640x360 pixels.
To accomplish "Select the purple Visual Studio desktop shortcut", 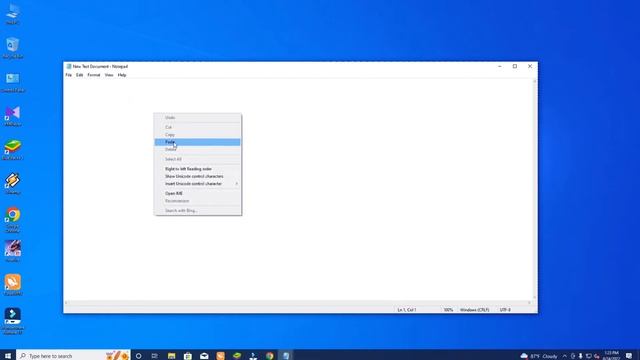I will pyautogui.click(x=13, y=116).
